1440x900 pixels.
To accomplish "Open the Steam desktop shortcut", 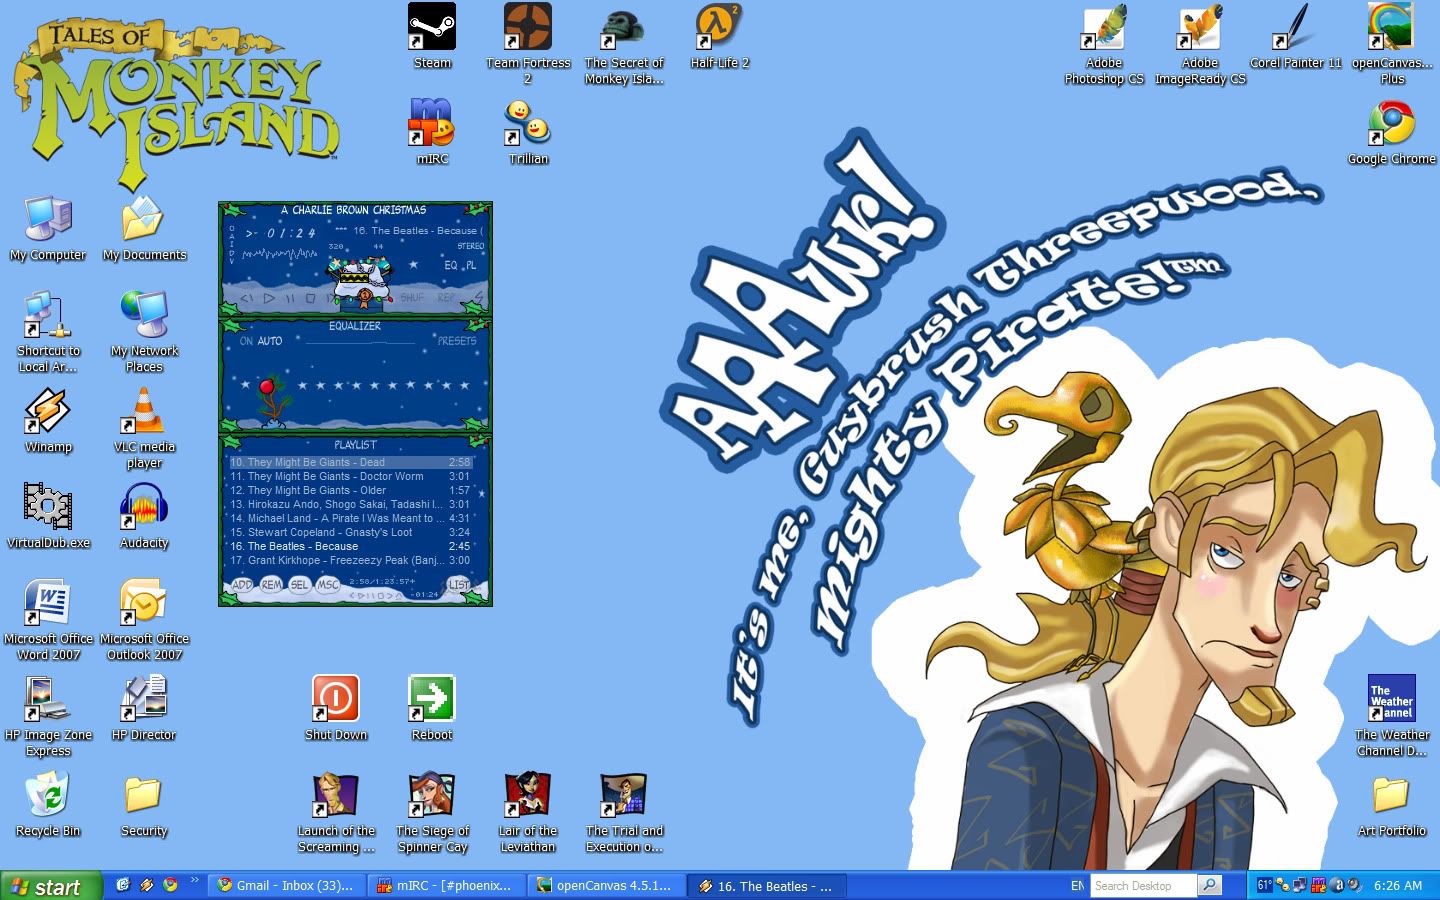I will 432,37.
